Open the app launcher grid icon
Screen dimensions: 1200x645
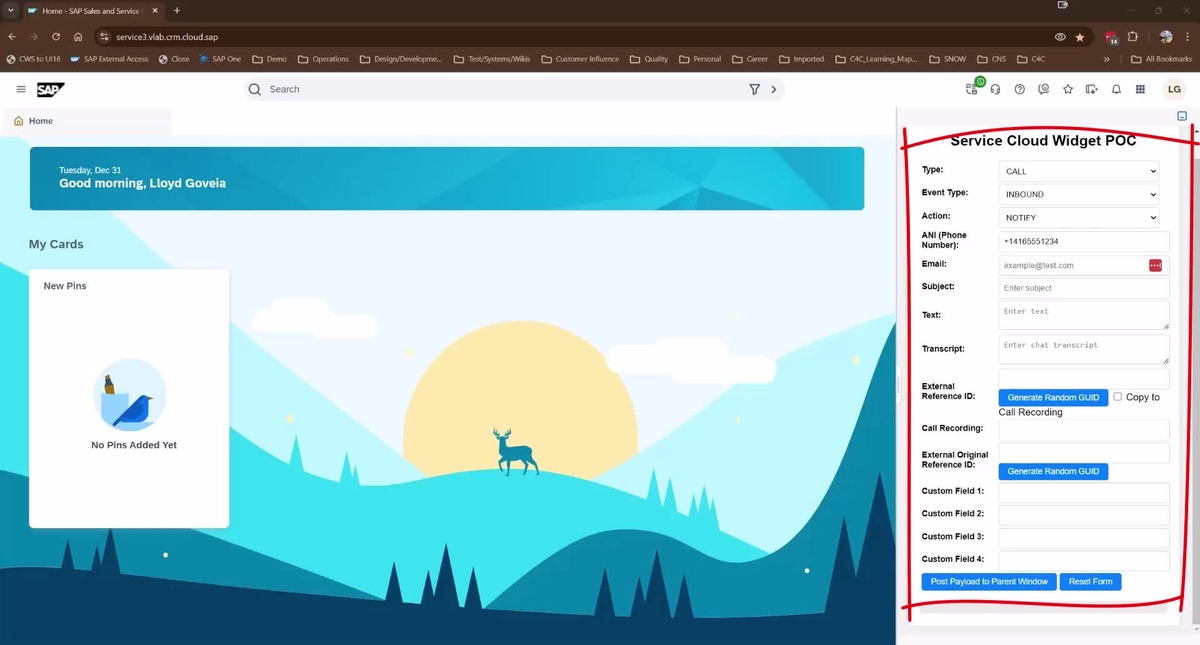coord(1140,89)
